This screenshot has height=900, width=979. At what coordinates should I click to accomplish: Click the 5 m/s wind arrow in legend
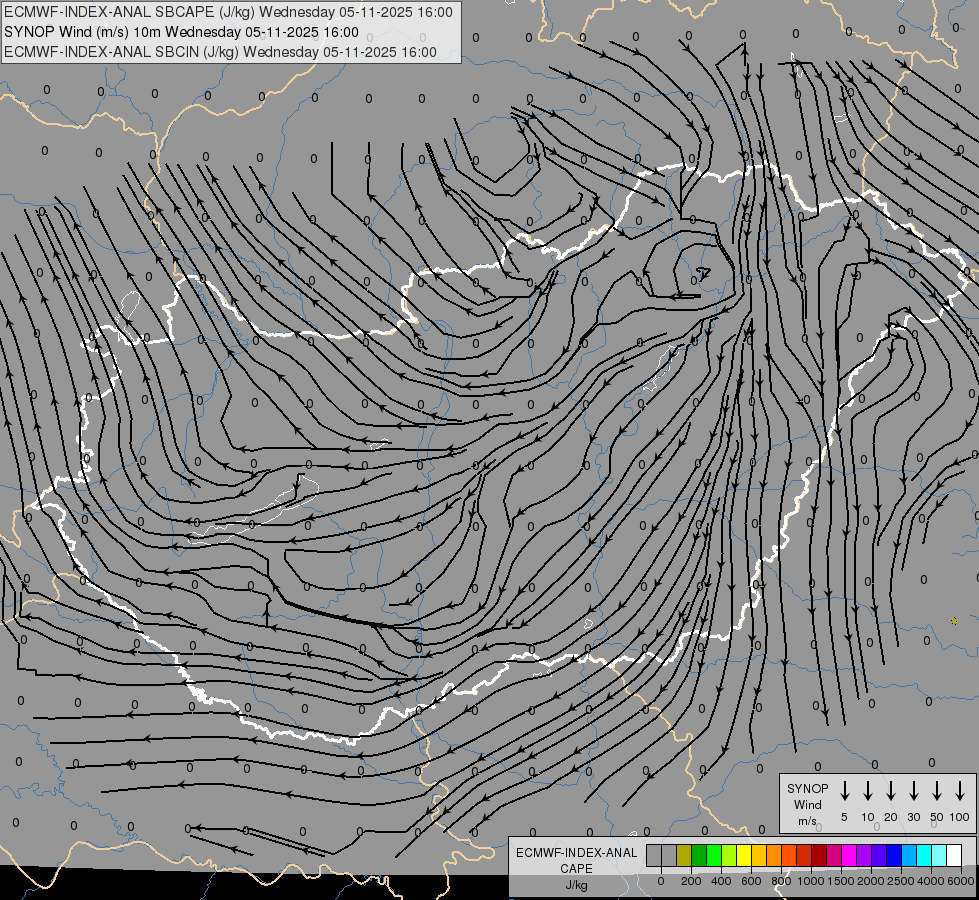844,791
